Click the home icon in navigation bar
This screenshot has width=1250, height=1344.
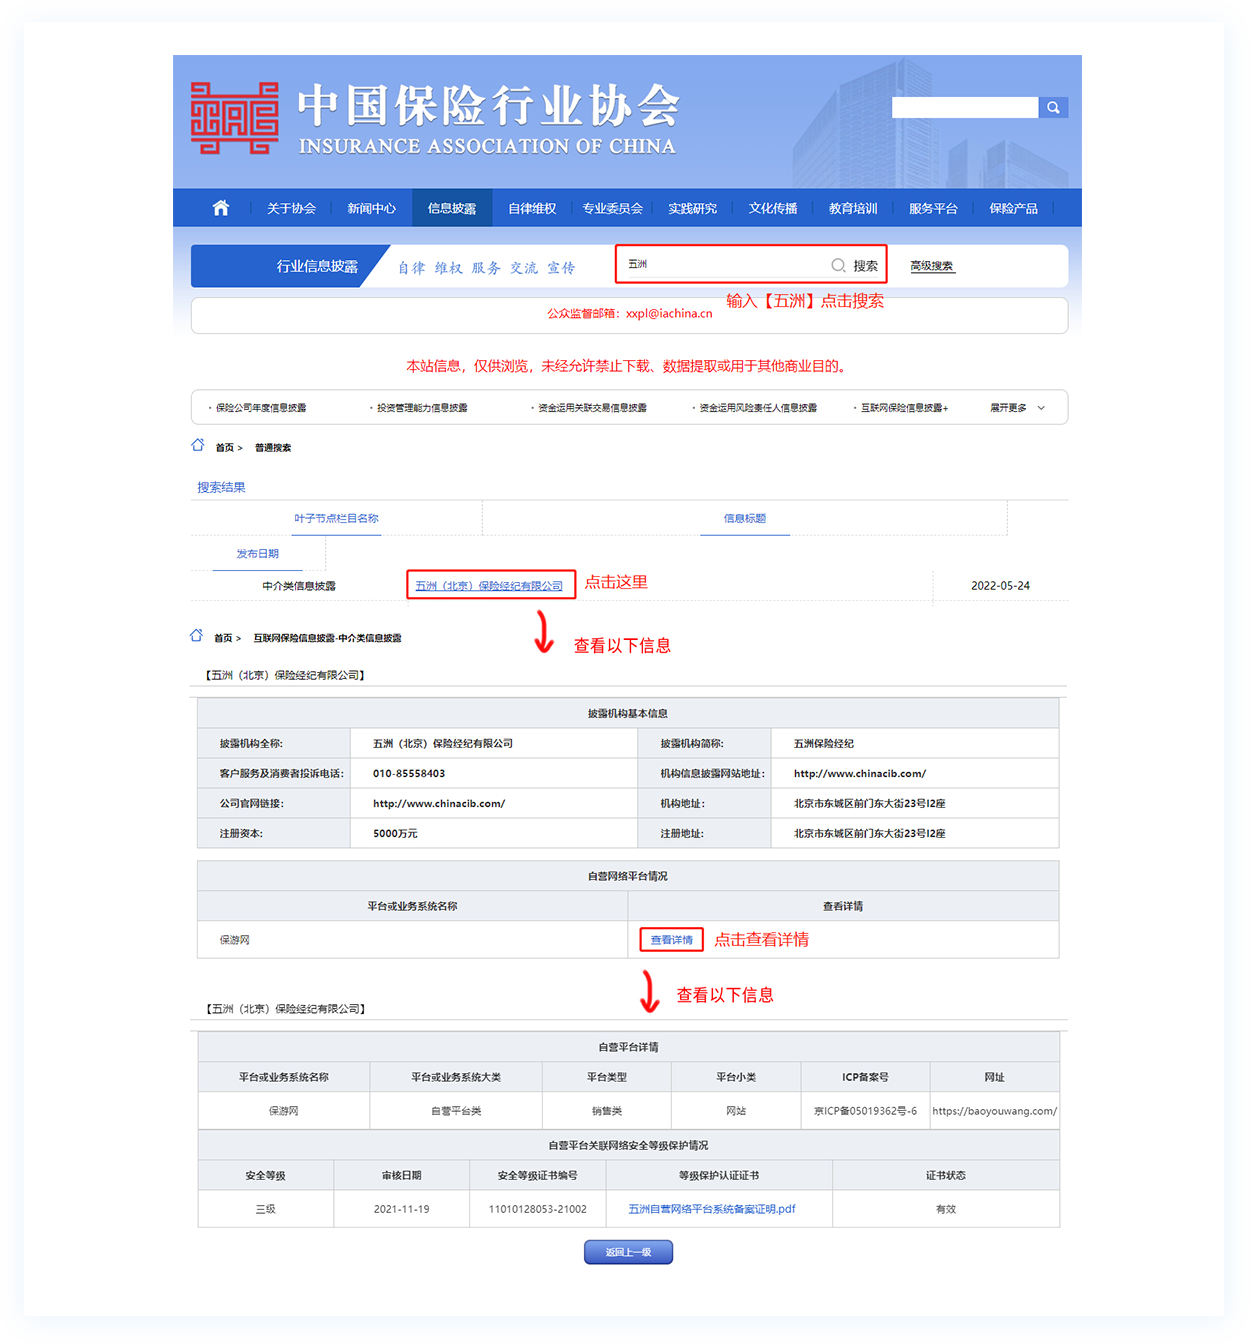tap(221, 208)
